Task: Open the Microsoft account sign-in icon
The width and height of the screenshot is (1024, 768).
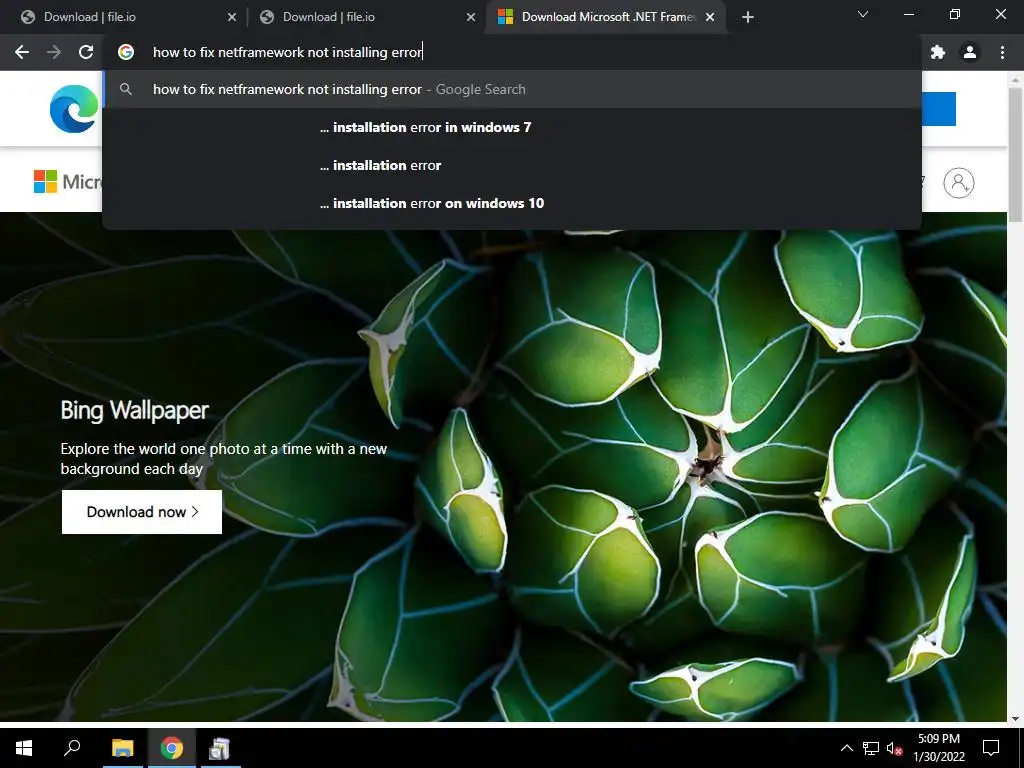Action: (x=959, y=183)
